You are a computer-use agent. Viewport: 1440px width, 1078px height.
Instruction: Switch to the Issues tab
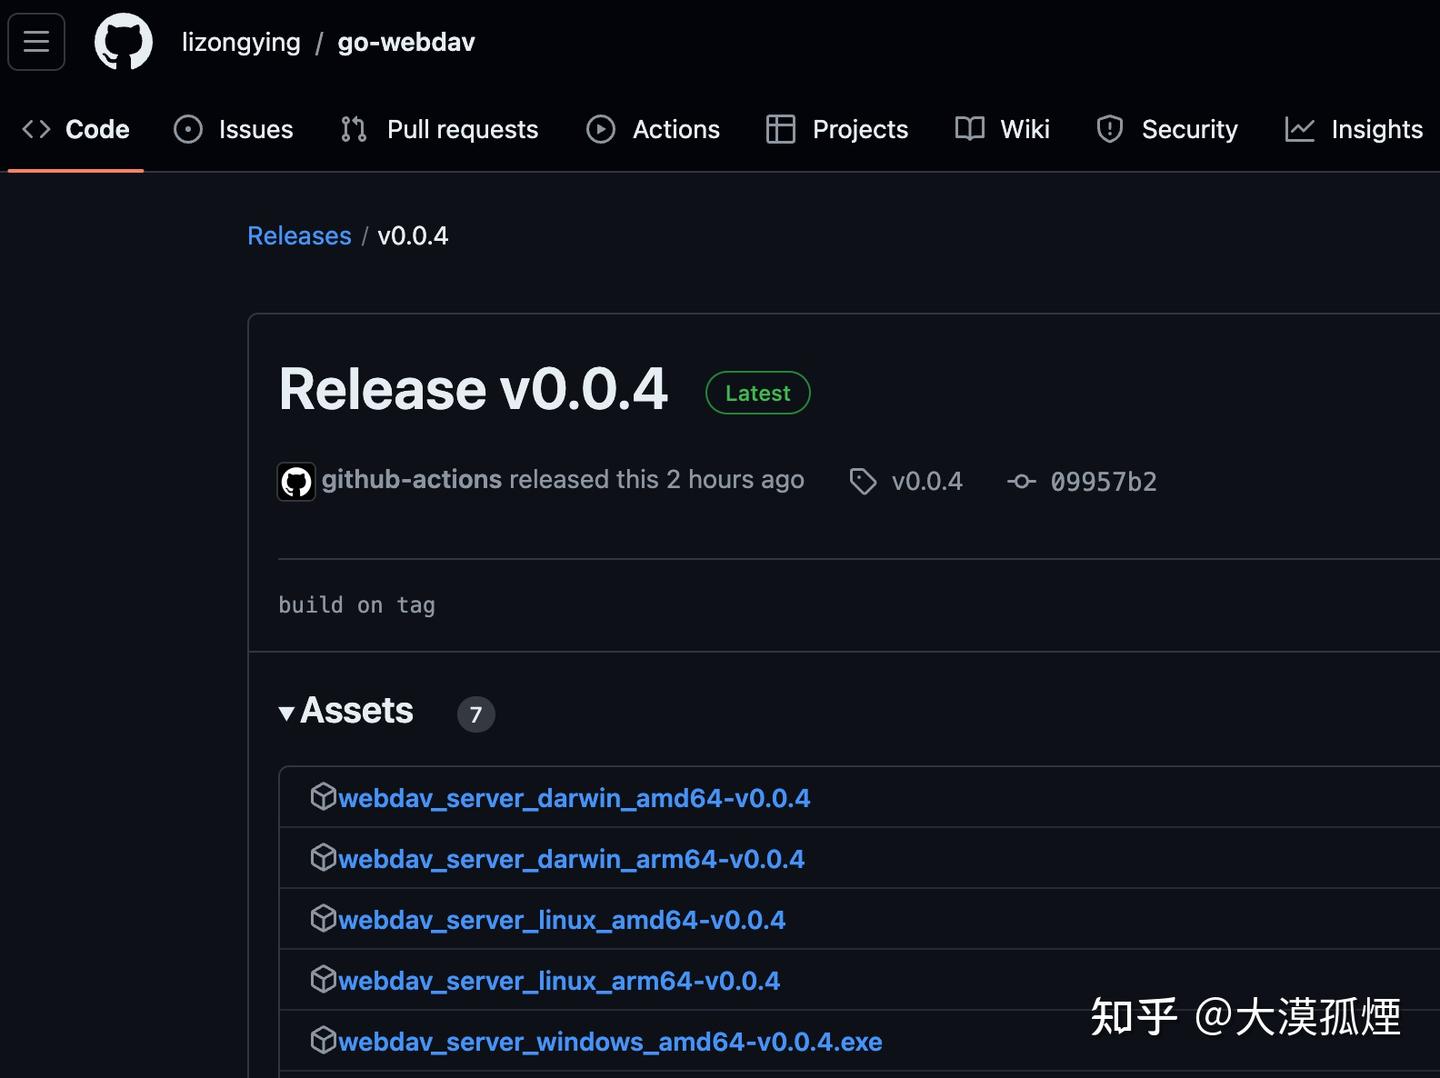click(x=234, y=129)
